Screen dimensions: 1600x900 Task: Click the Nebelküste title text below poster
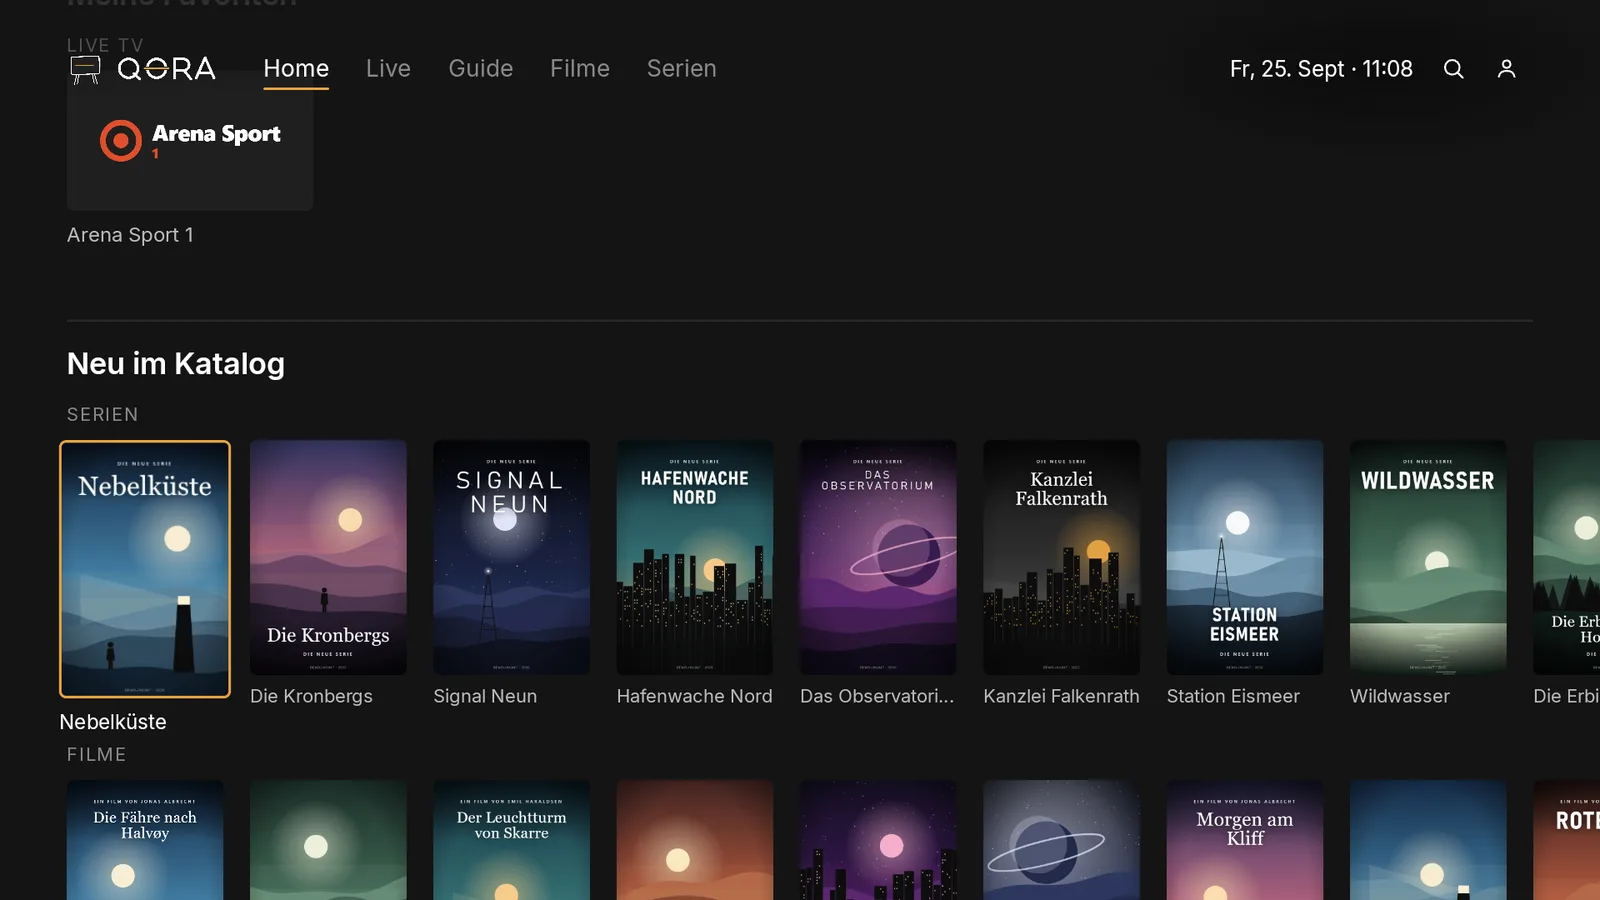pos(113,722)
